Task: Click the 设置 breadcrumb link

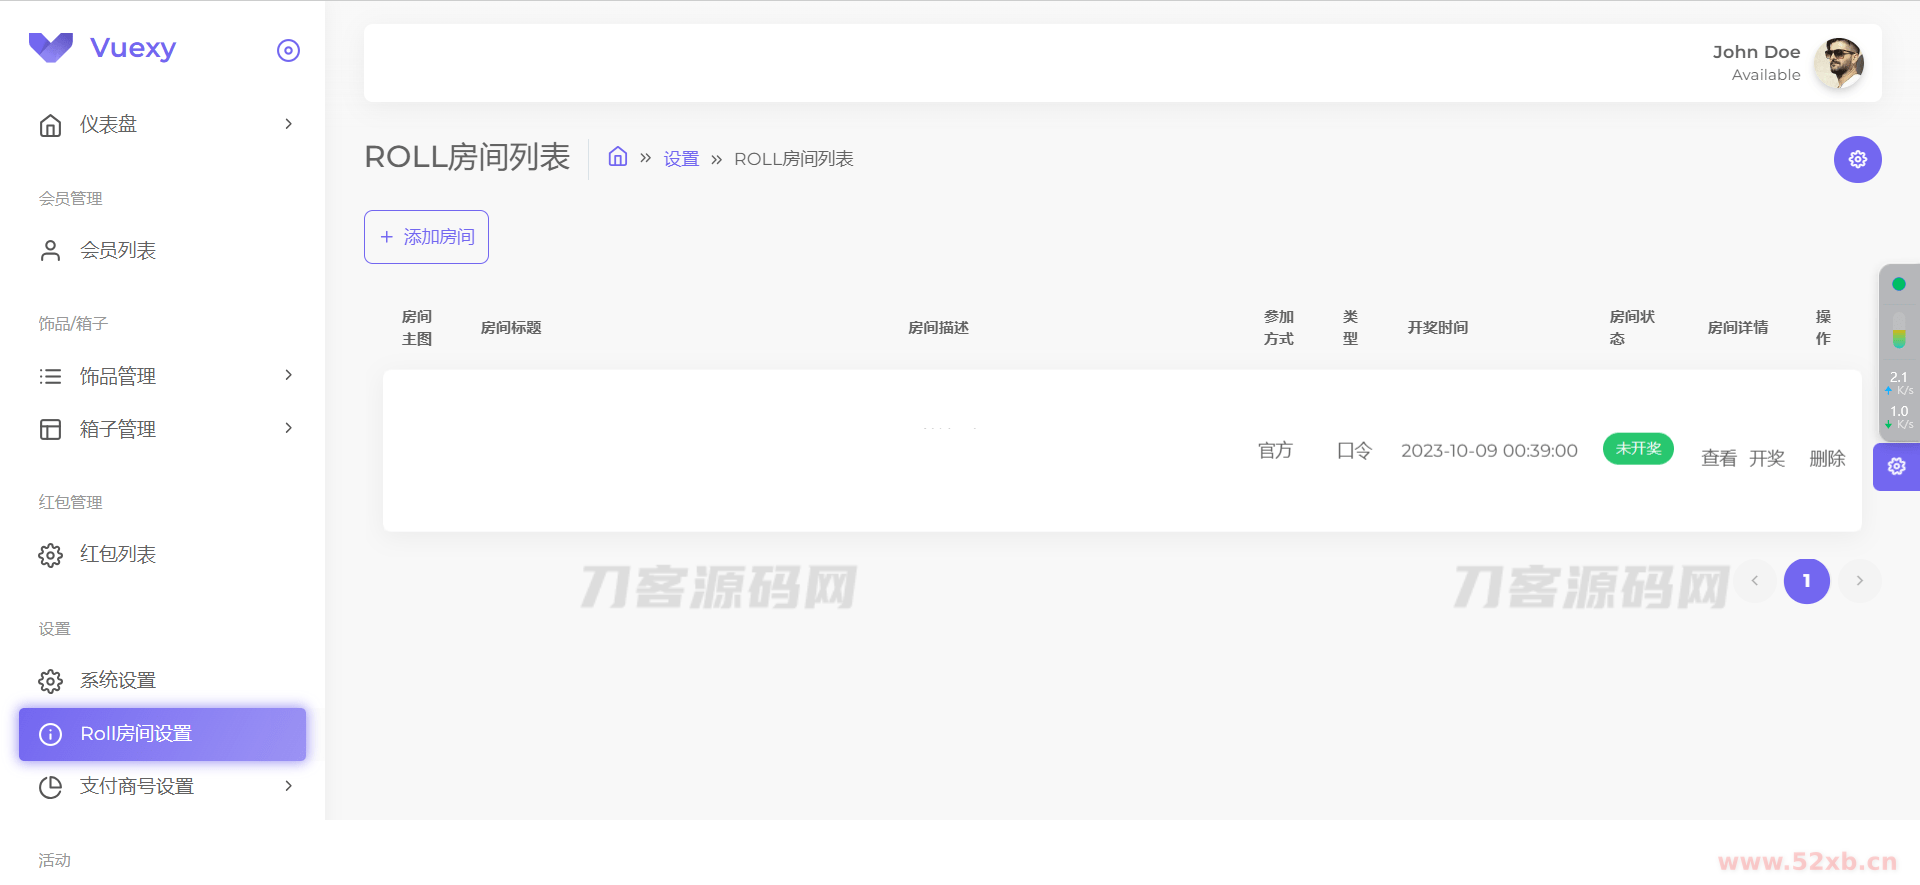Action: (x=681, y=159)
